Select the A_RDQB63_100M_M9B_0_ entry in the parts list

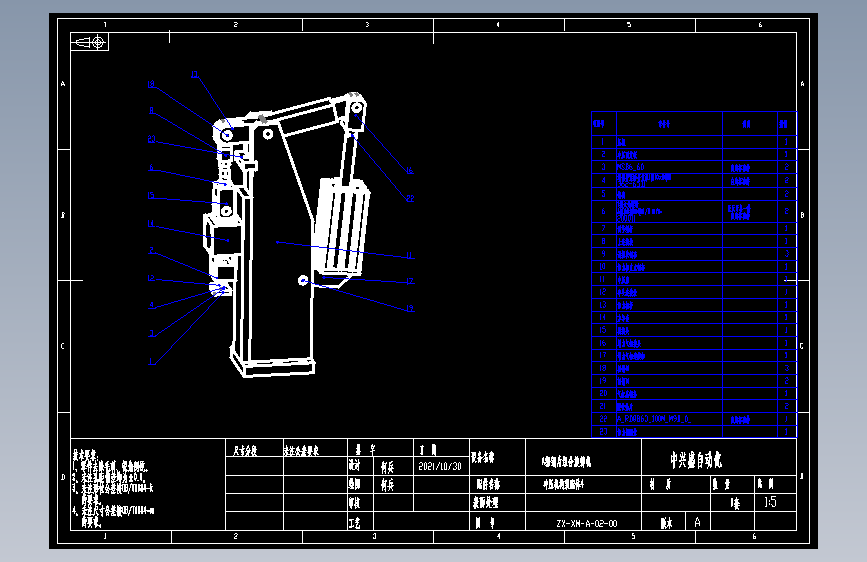(x=654, y=419)
